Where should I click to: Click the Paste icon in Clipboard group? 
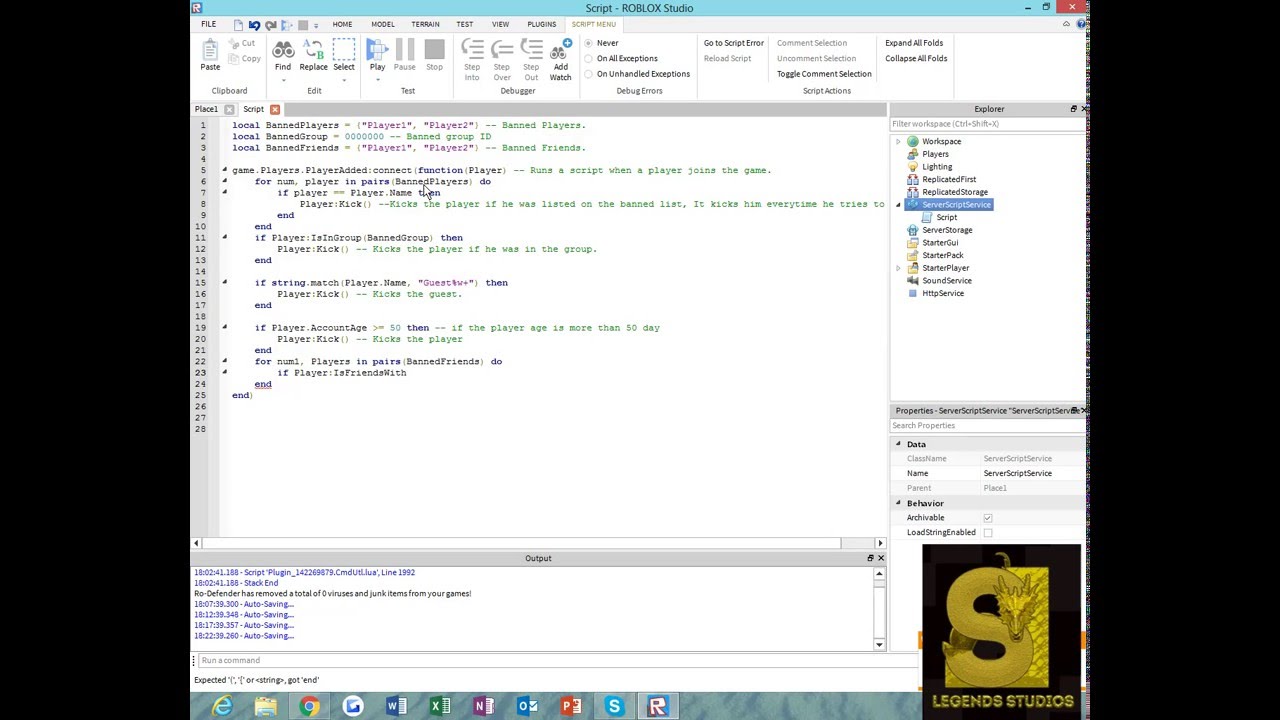210,50
